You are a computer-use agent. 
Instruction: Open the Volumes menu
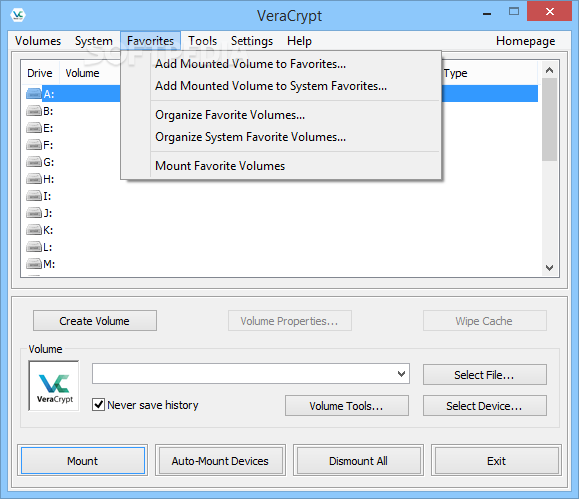coord(38,41)
